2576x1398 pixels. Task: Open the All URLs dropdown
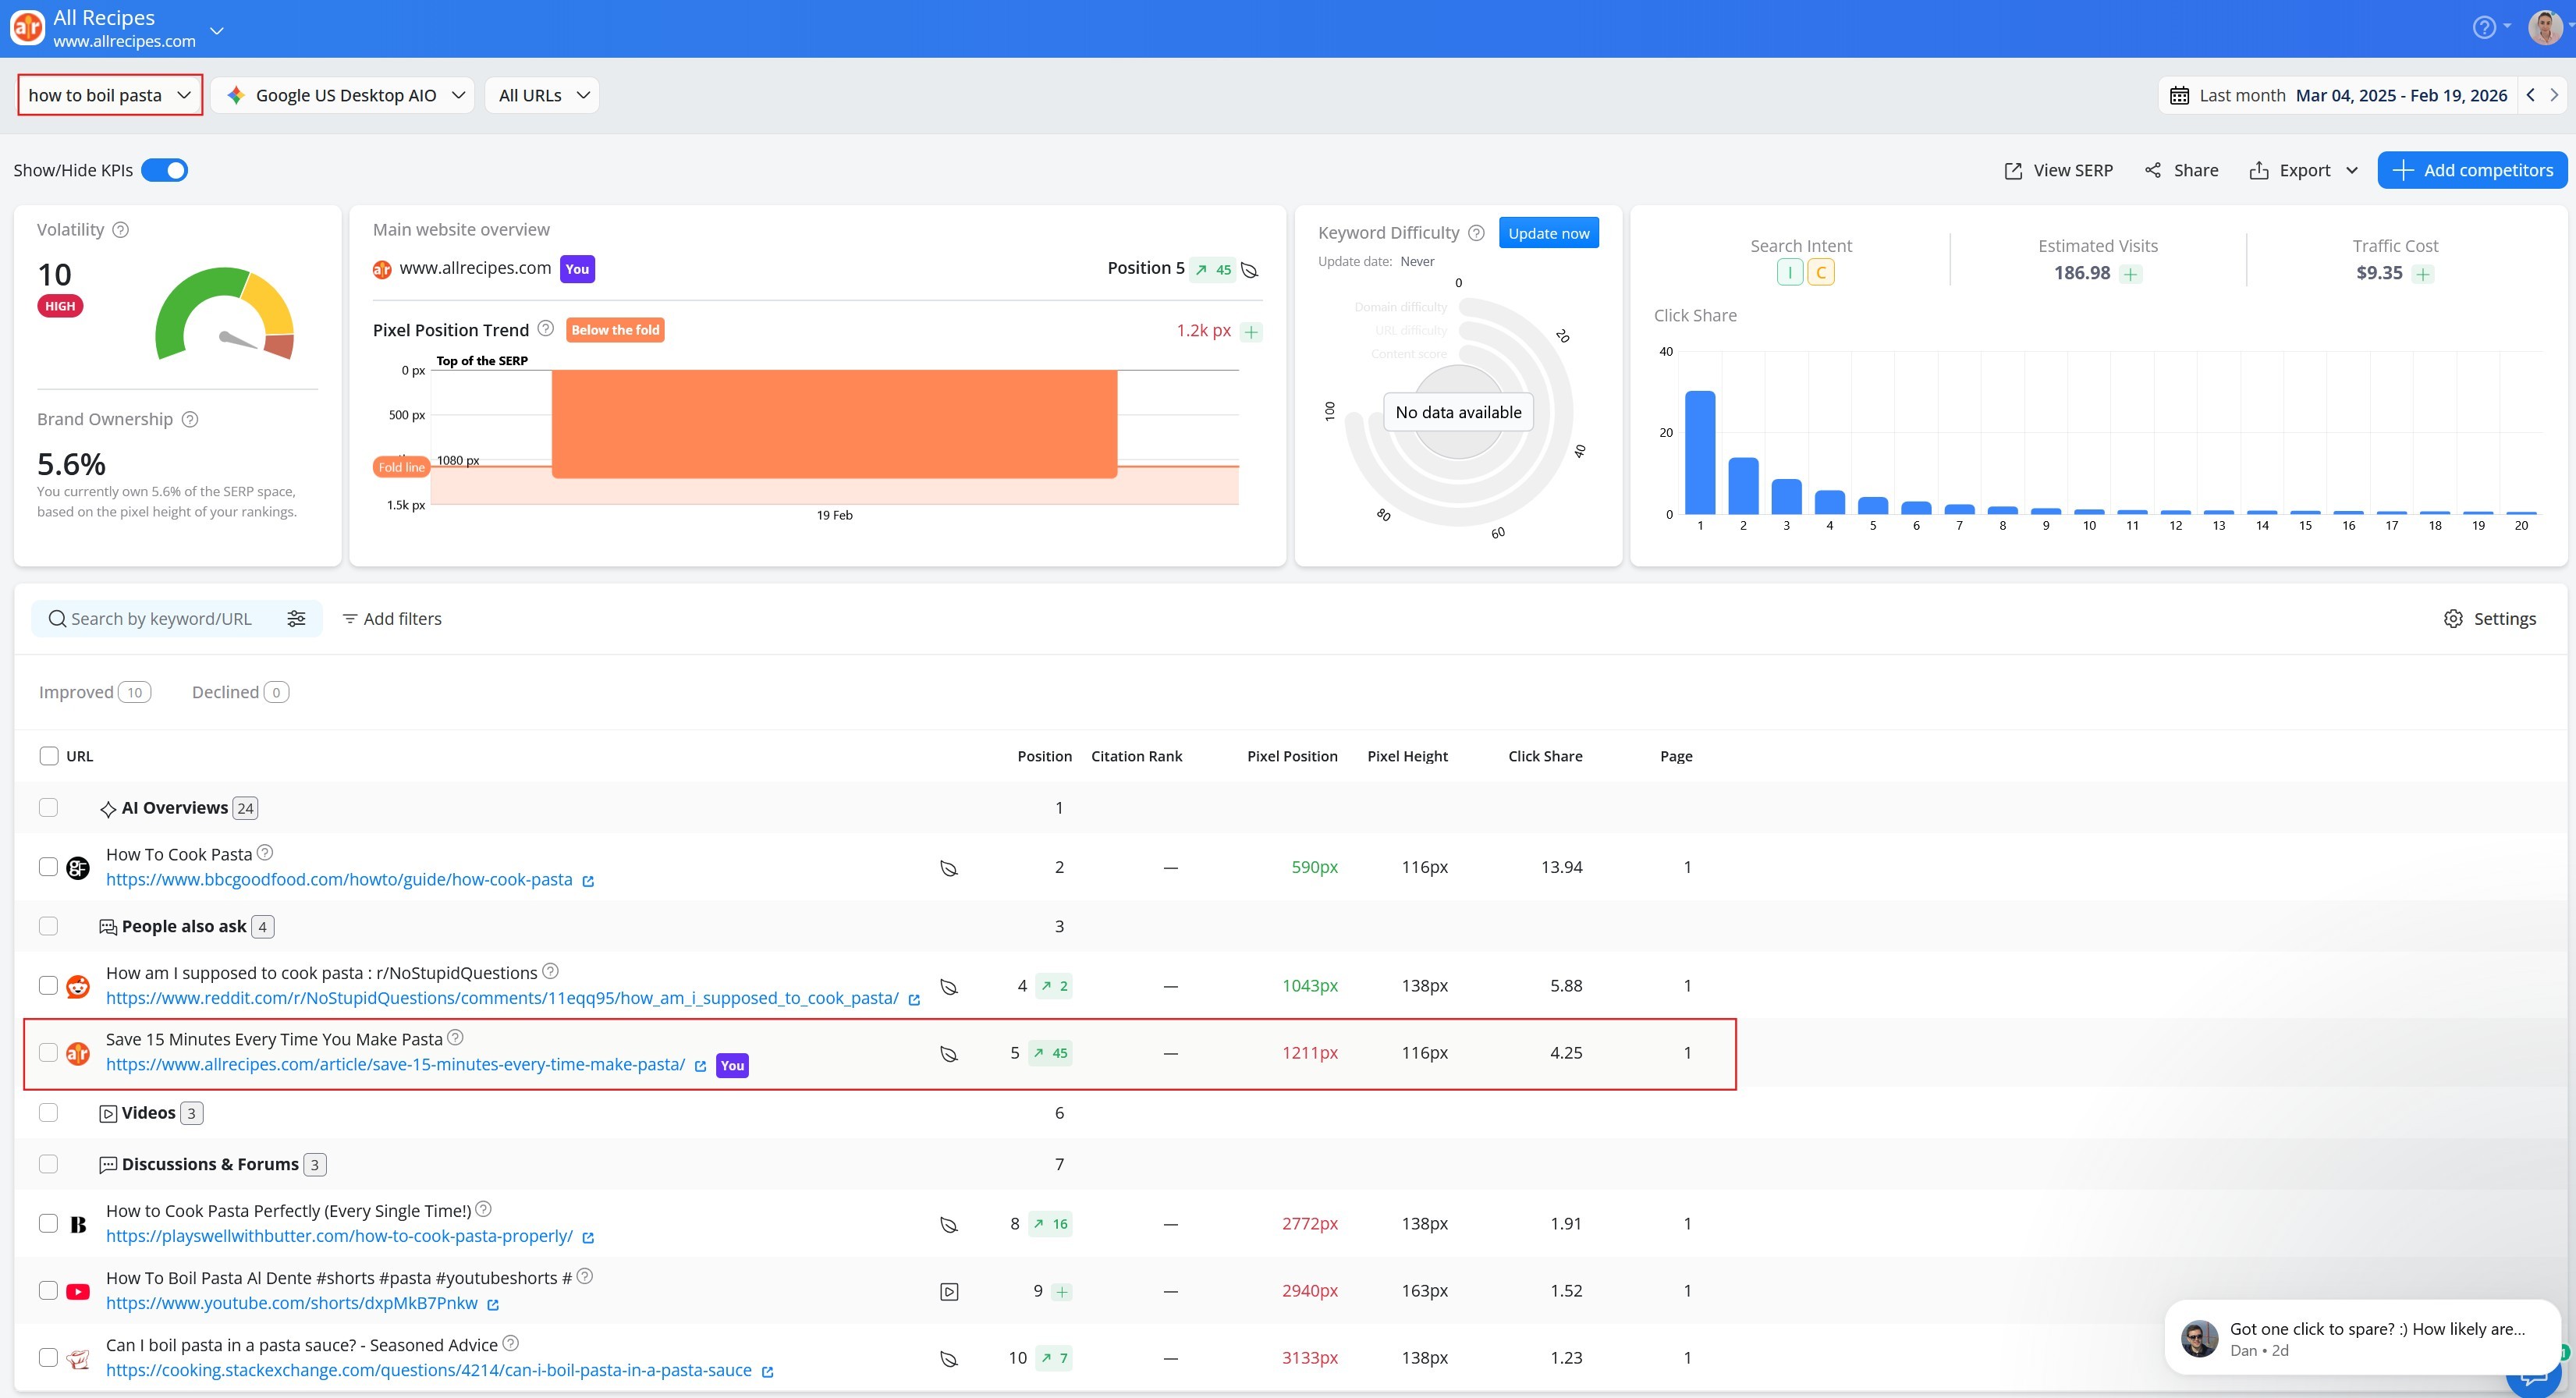tap(542, 95)
